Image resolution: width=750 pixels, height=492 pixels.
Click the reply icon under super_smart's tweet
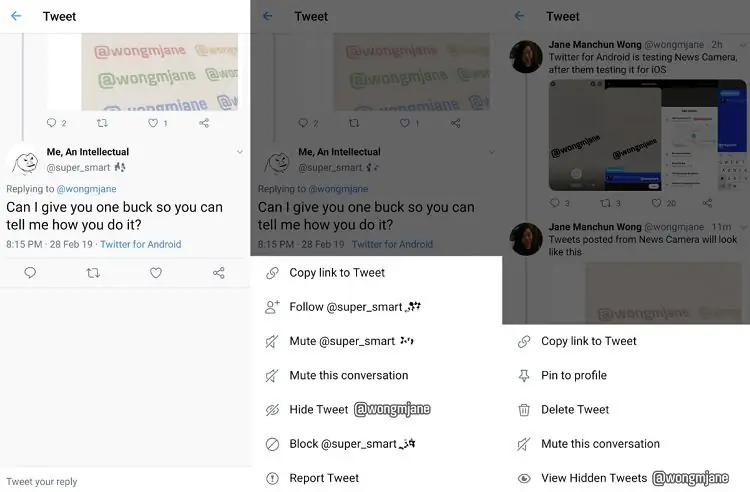coord(30,273)
